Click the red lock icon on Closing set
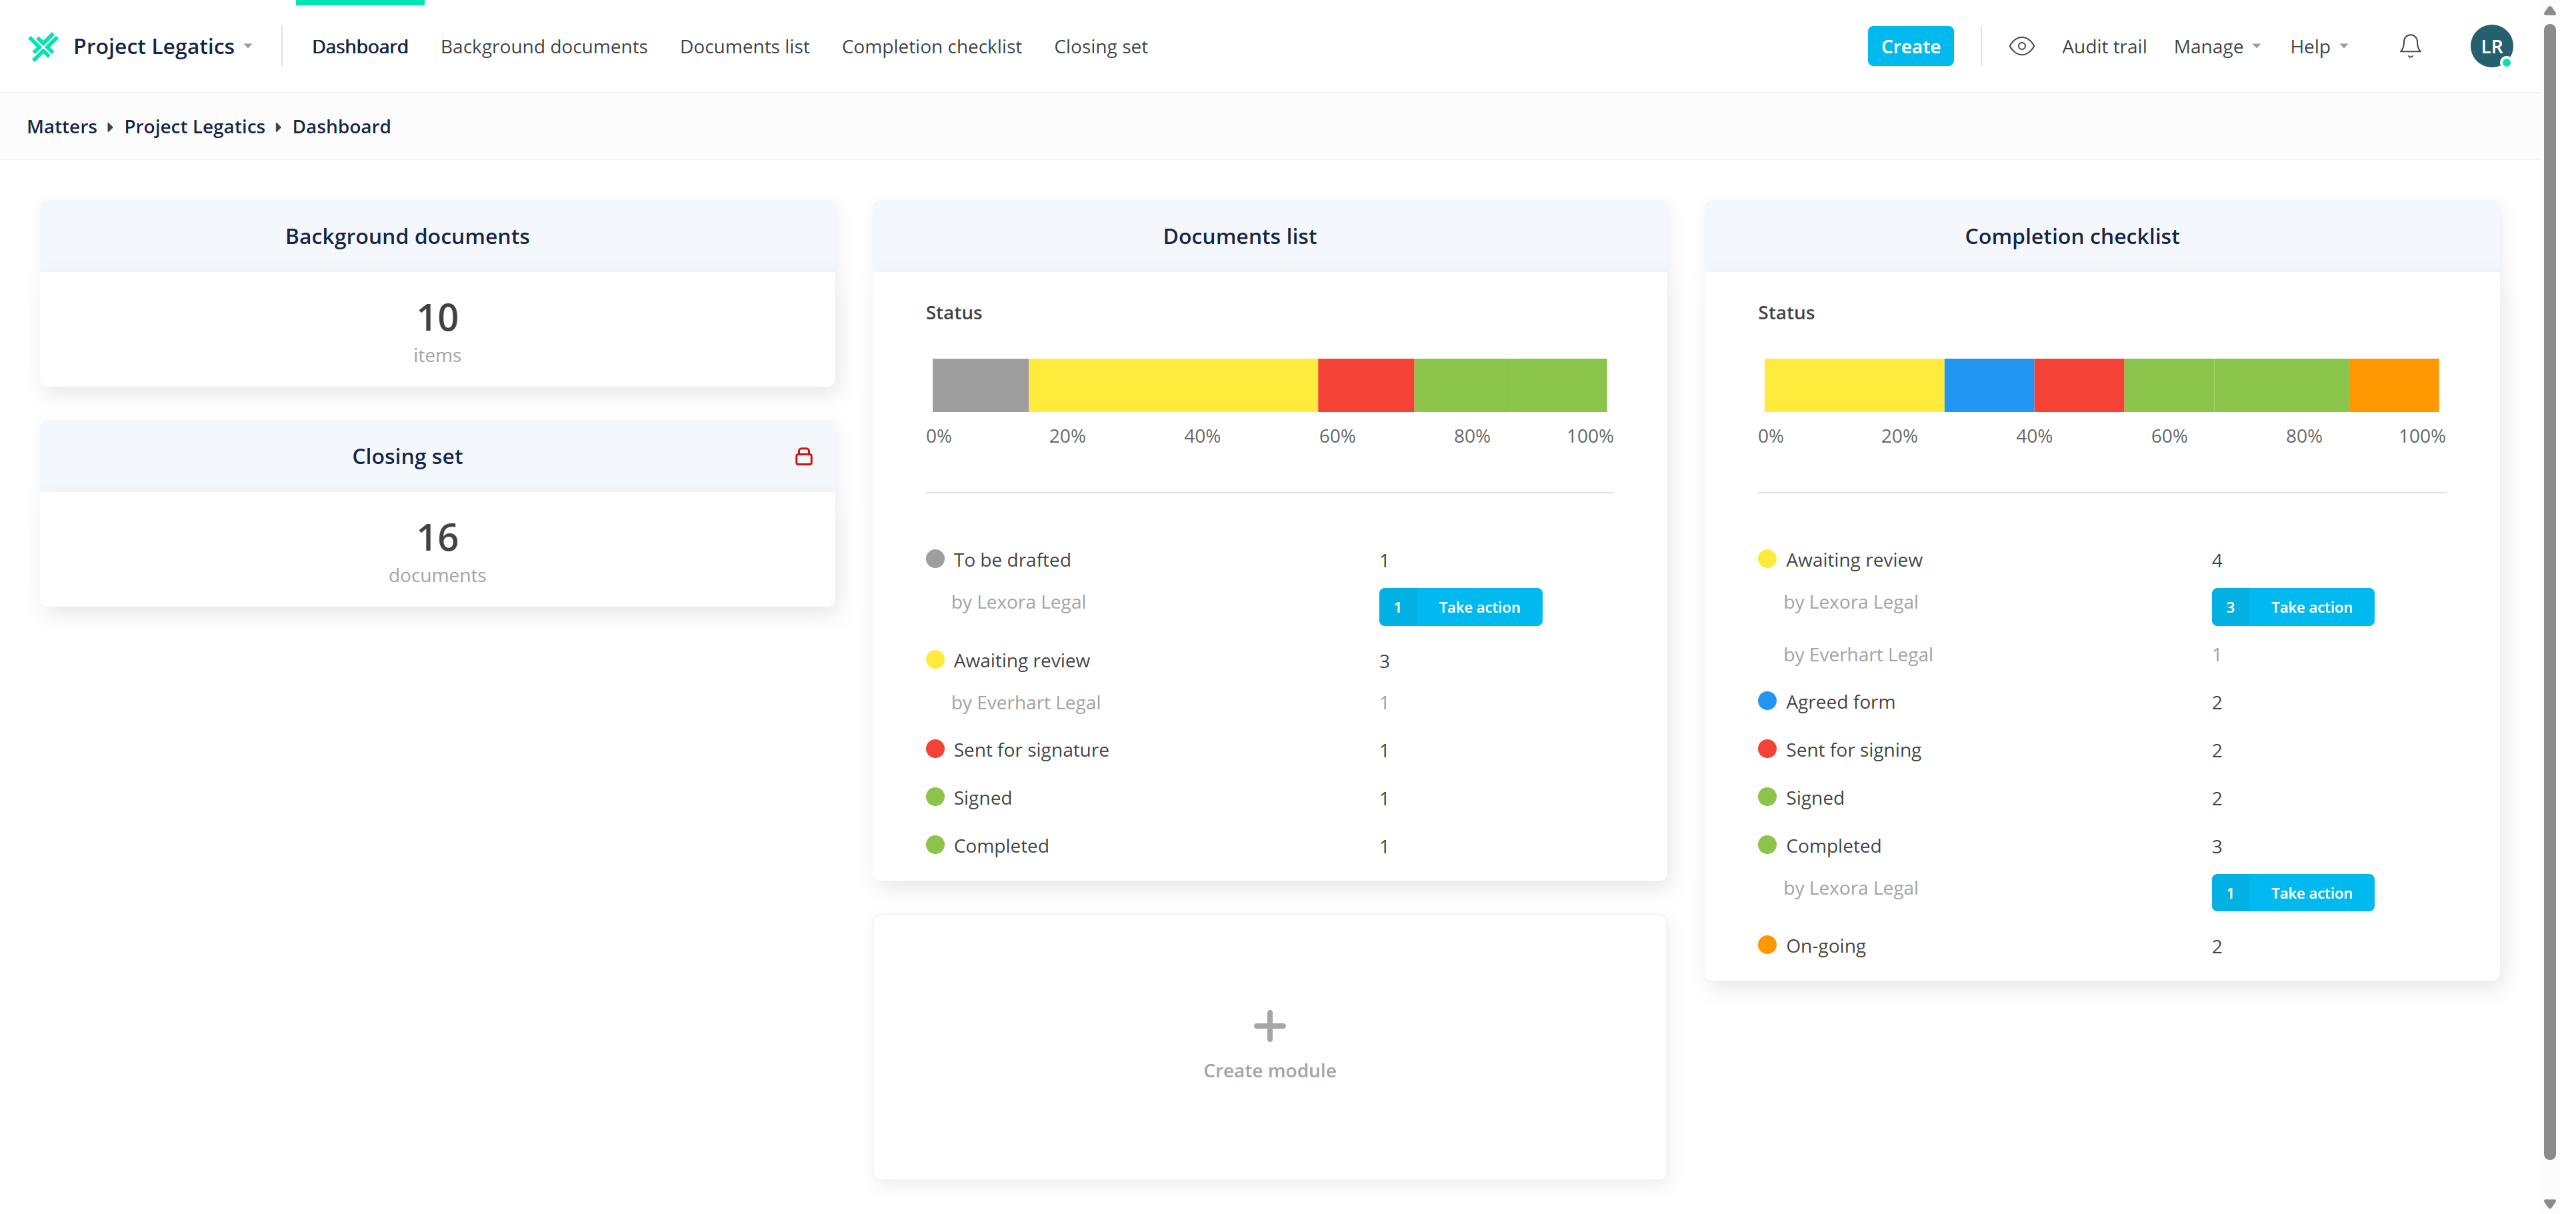This screenshot has height=1214, width=2560. point(803,456)
